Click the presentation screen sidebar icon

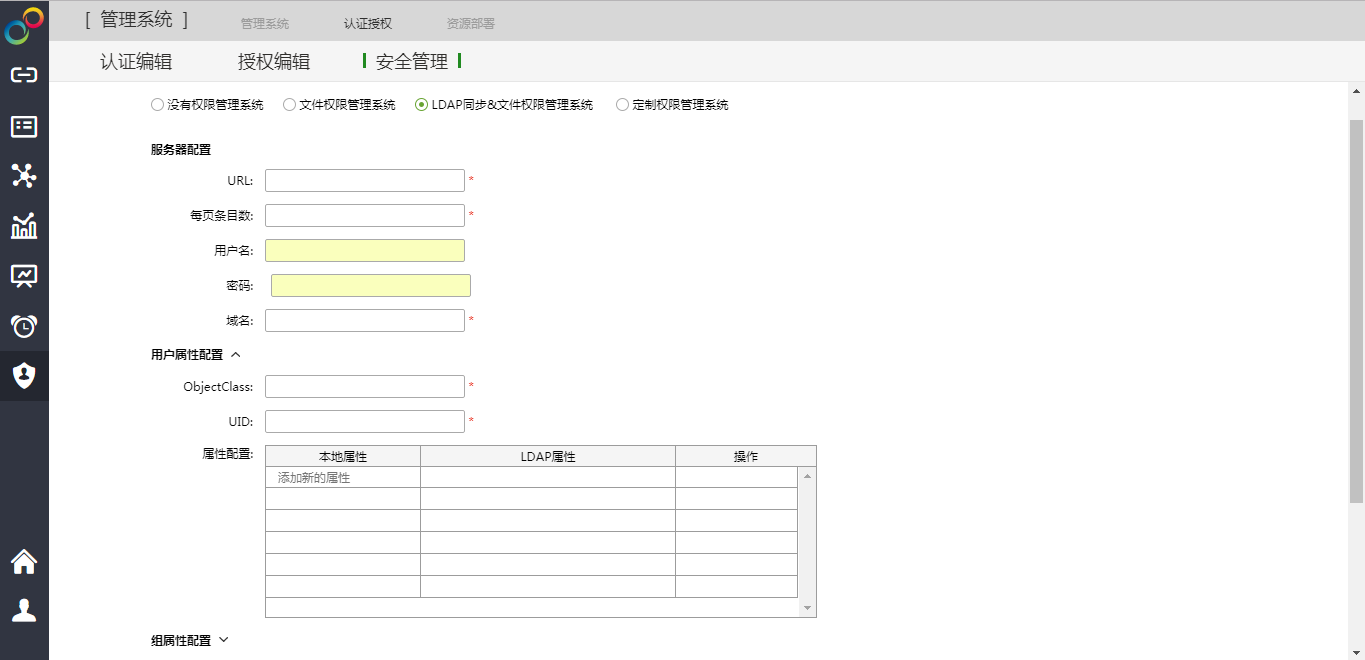(24, 276)
